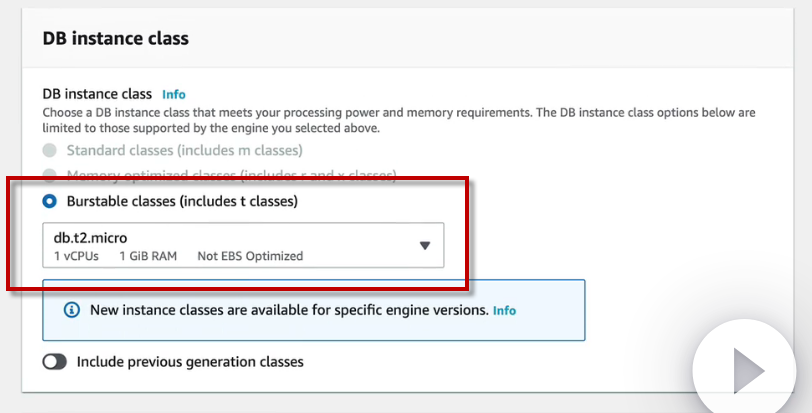Viewport: 812px width, 413px height.
Task: Click the dropdown arrow on instance selector
Action: click(424, 245)
